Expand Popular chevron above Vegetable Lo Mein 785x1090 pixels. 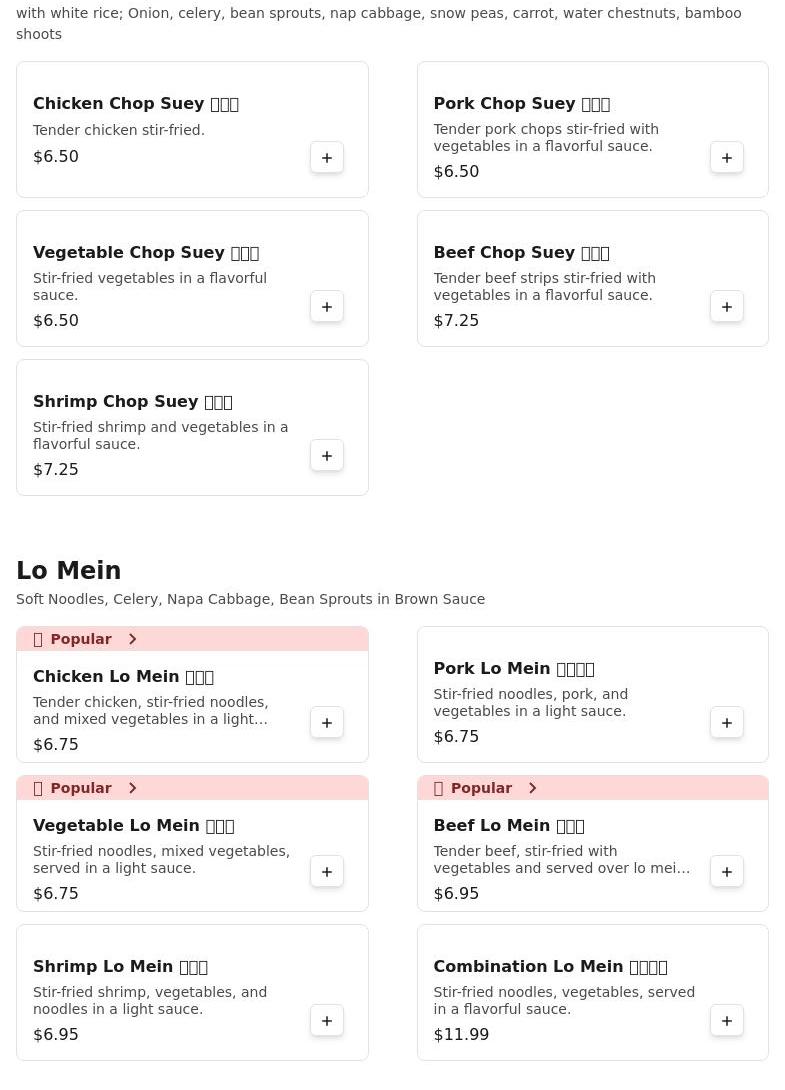pyautogui.click(x=132, y=788)
